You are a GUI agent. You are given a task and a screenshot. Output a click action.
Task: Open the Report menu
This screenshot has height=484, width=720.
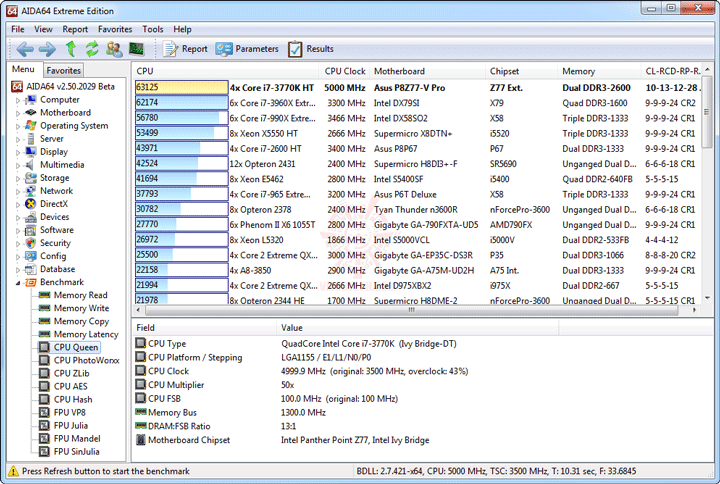[x=75, y=29]
